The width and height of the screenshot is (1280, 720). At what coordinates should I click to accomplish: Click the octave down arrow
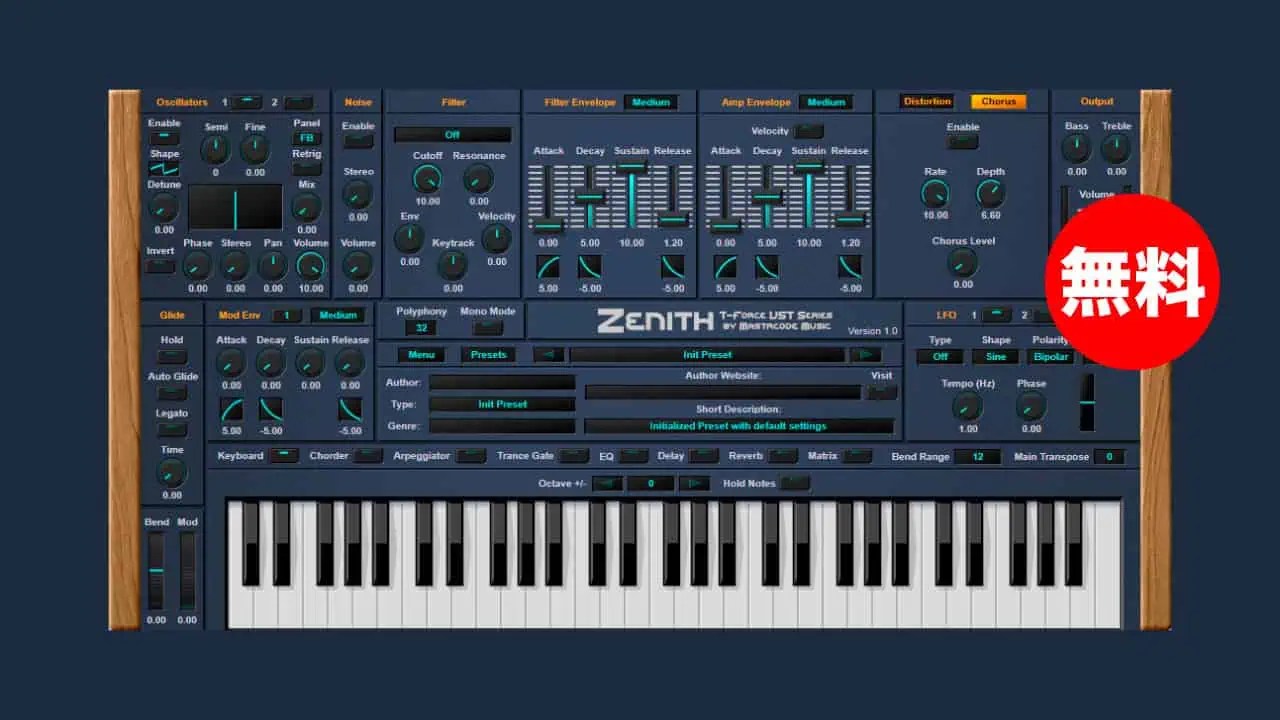[607, 484]
